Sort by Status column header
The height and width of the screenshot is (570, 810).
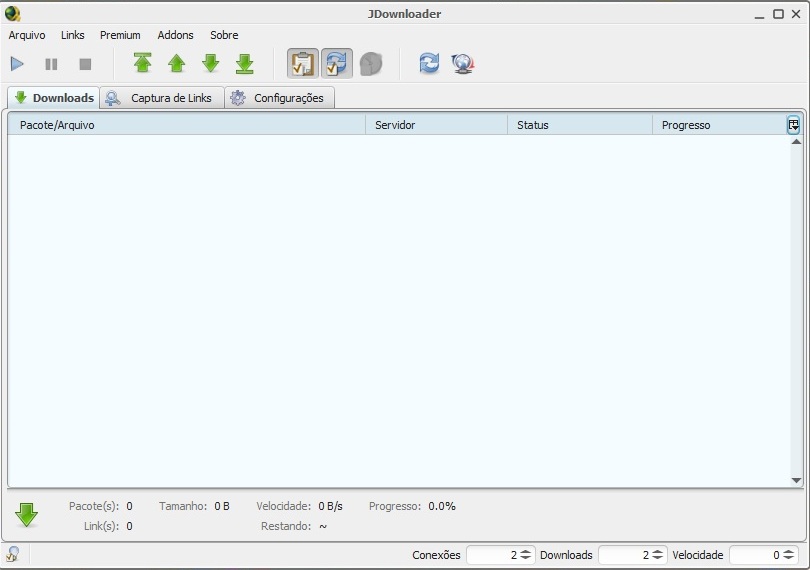(580, 125)
